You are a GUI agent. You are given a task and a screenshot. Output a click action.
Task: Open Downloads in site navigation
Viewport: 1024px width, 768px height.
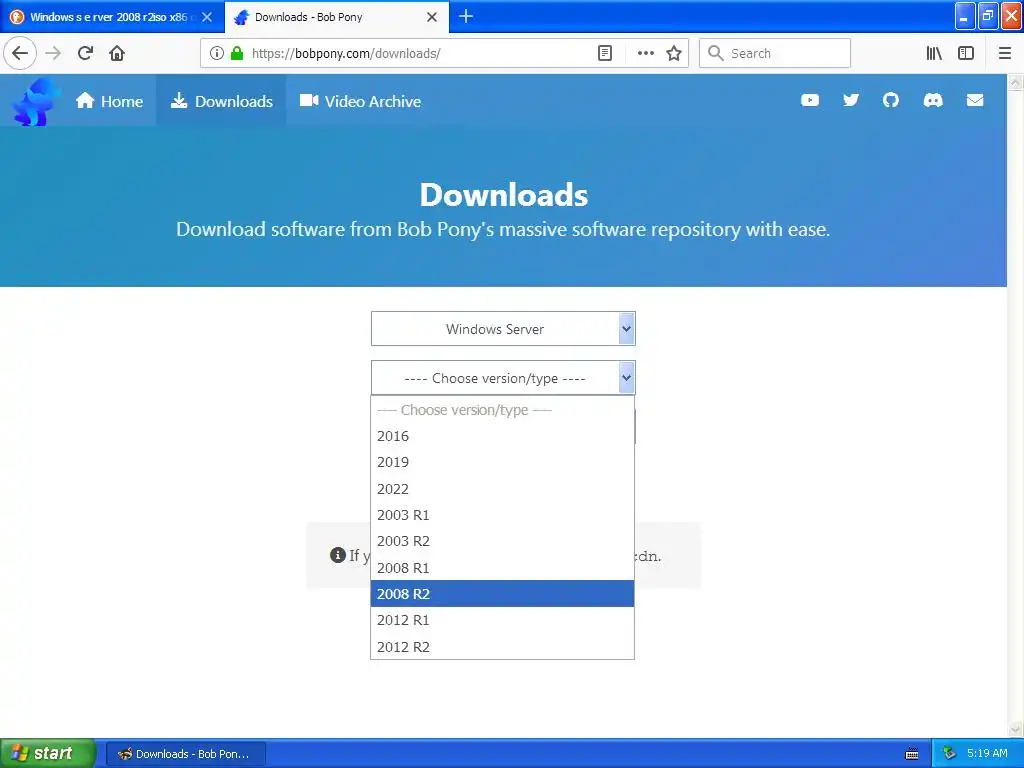click(x=221, y=101)
